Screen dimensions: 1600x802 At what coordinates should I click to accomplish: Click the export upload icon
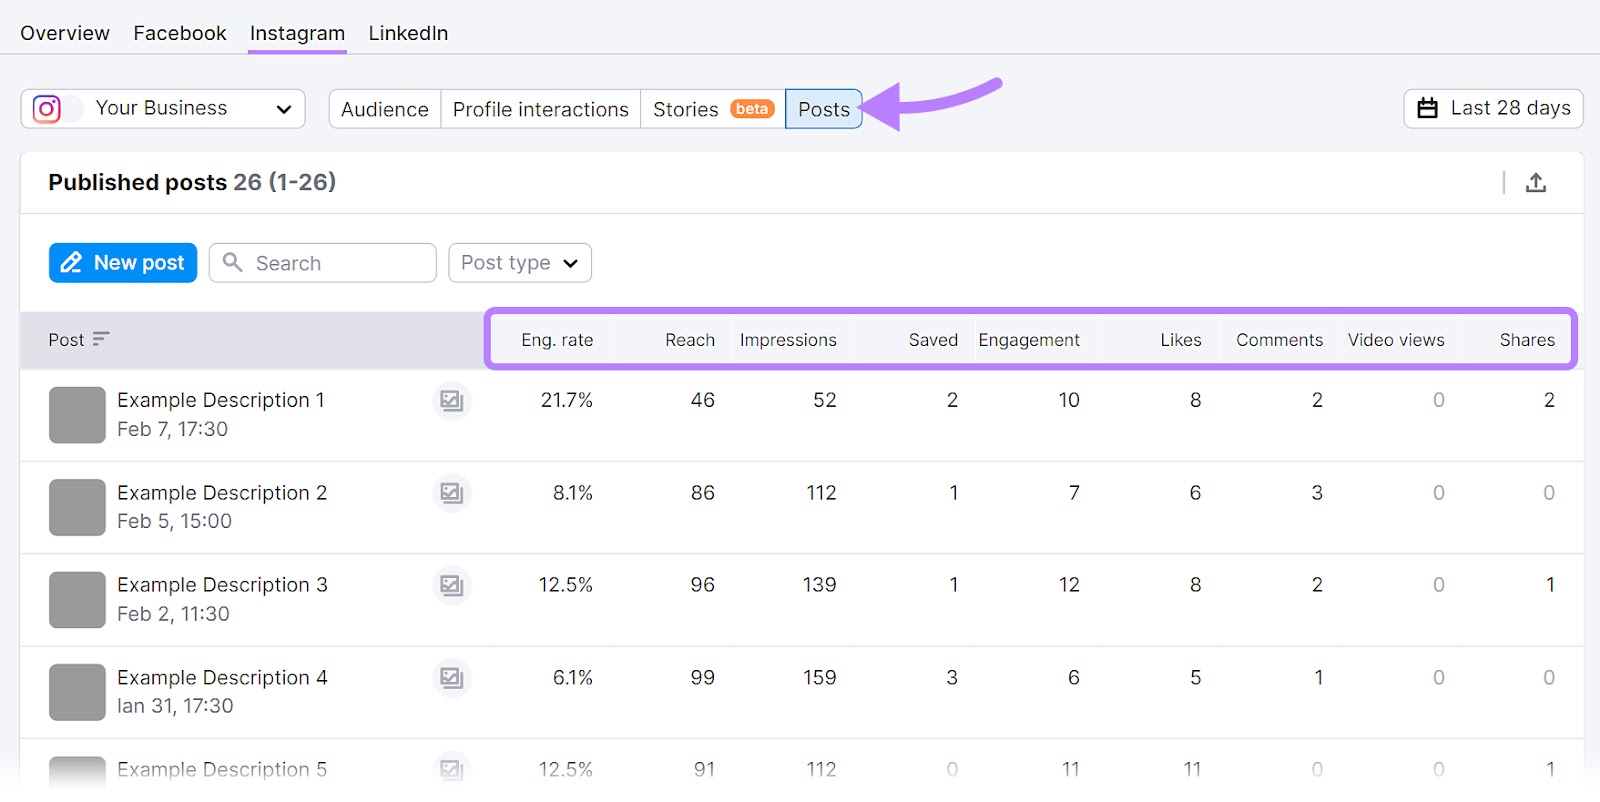(x=1535, y=183)
